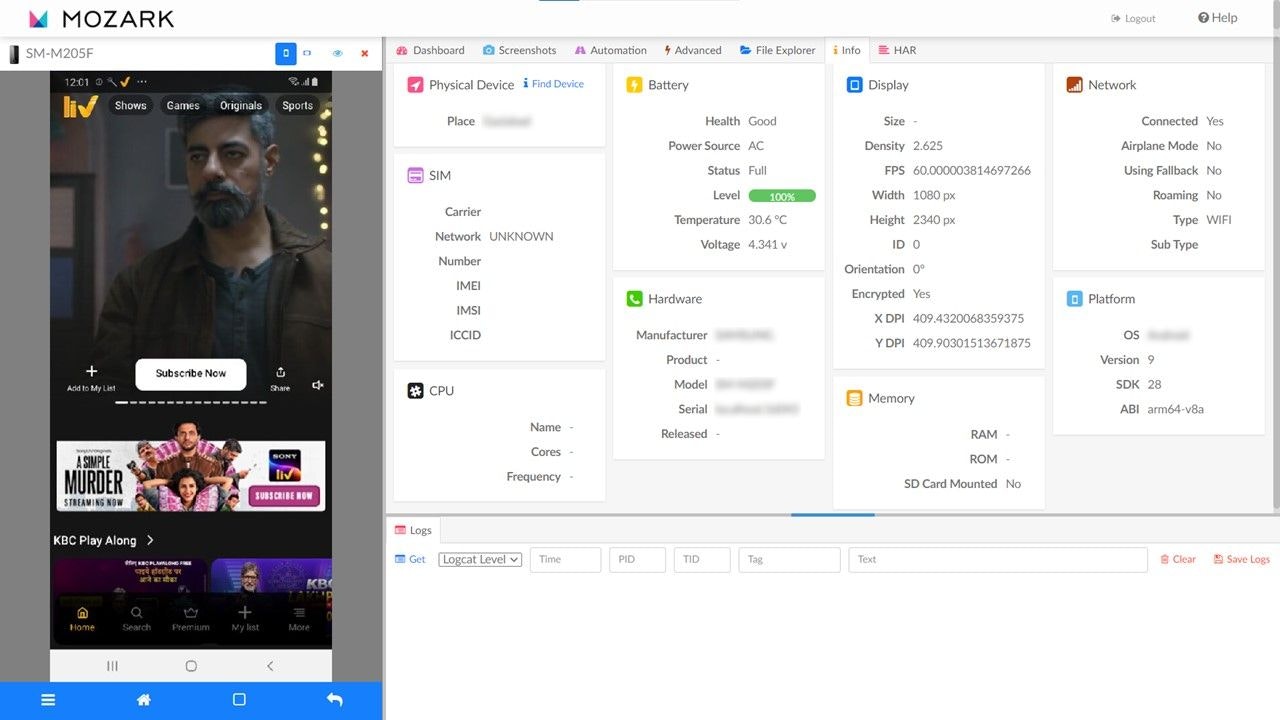Click the battery level 100% bar
The height and width of the screenshot is (720, 1280).
tap(782, 196)
